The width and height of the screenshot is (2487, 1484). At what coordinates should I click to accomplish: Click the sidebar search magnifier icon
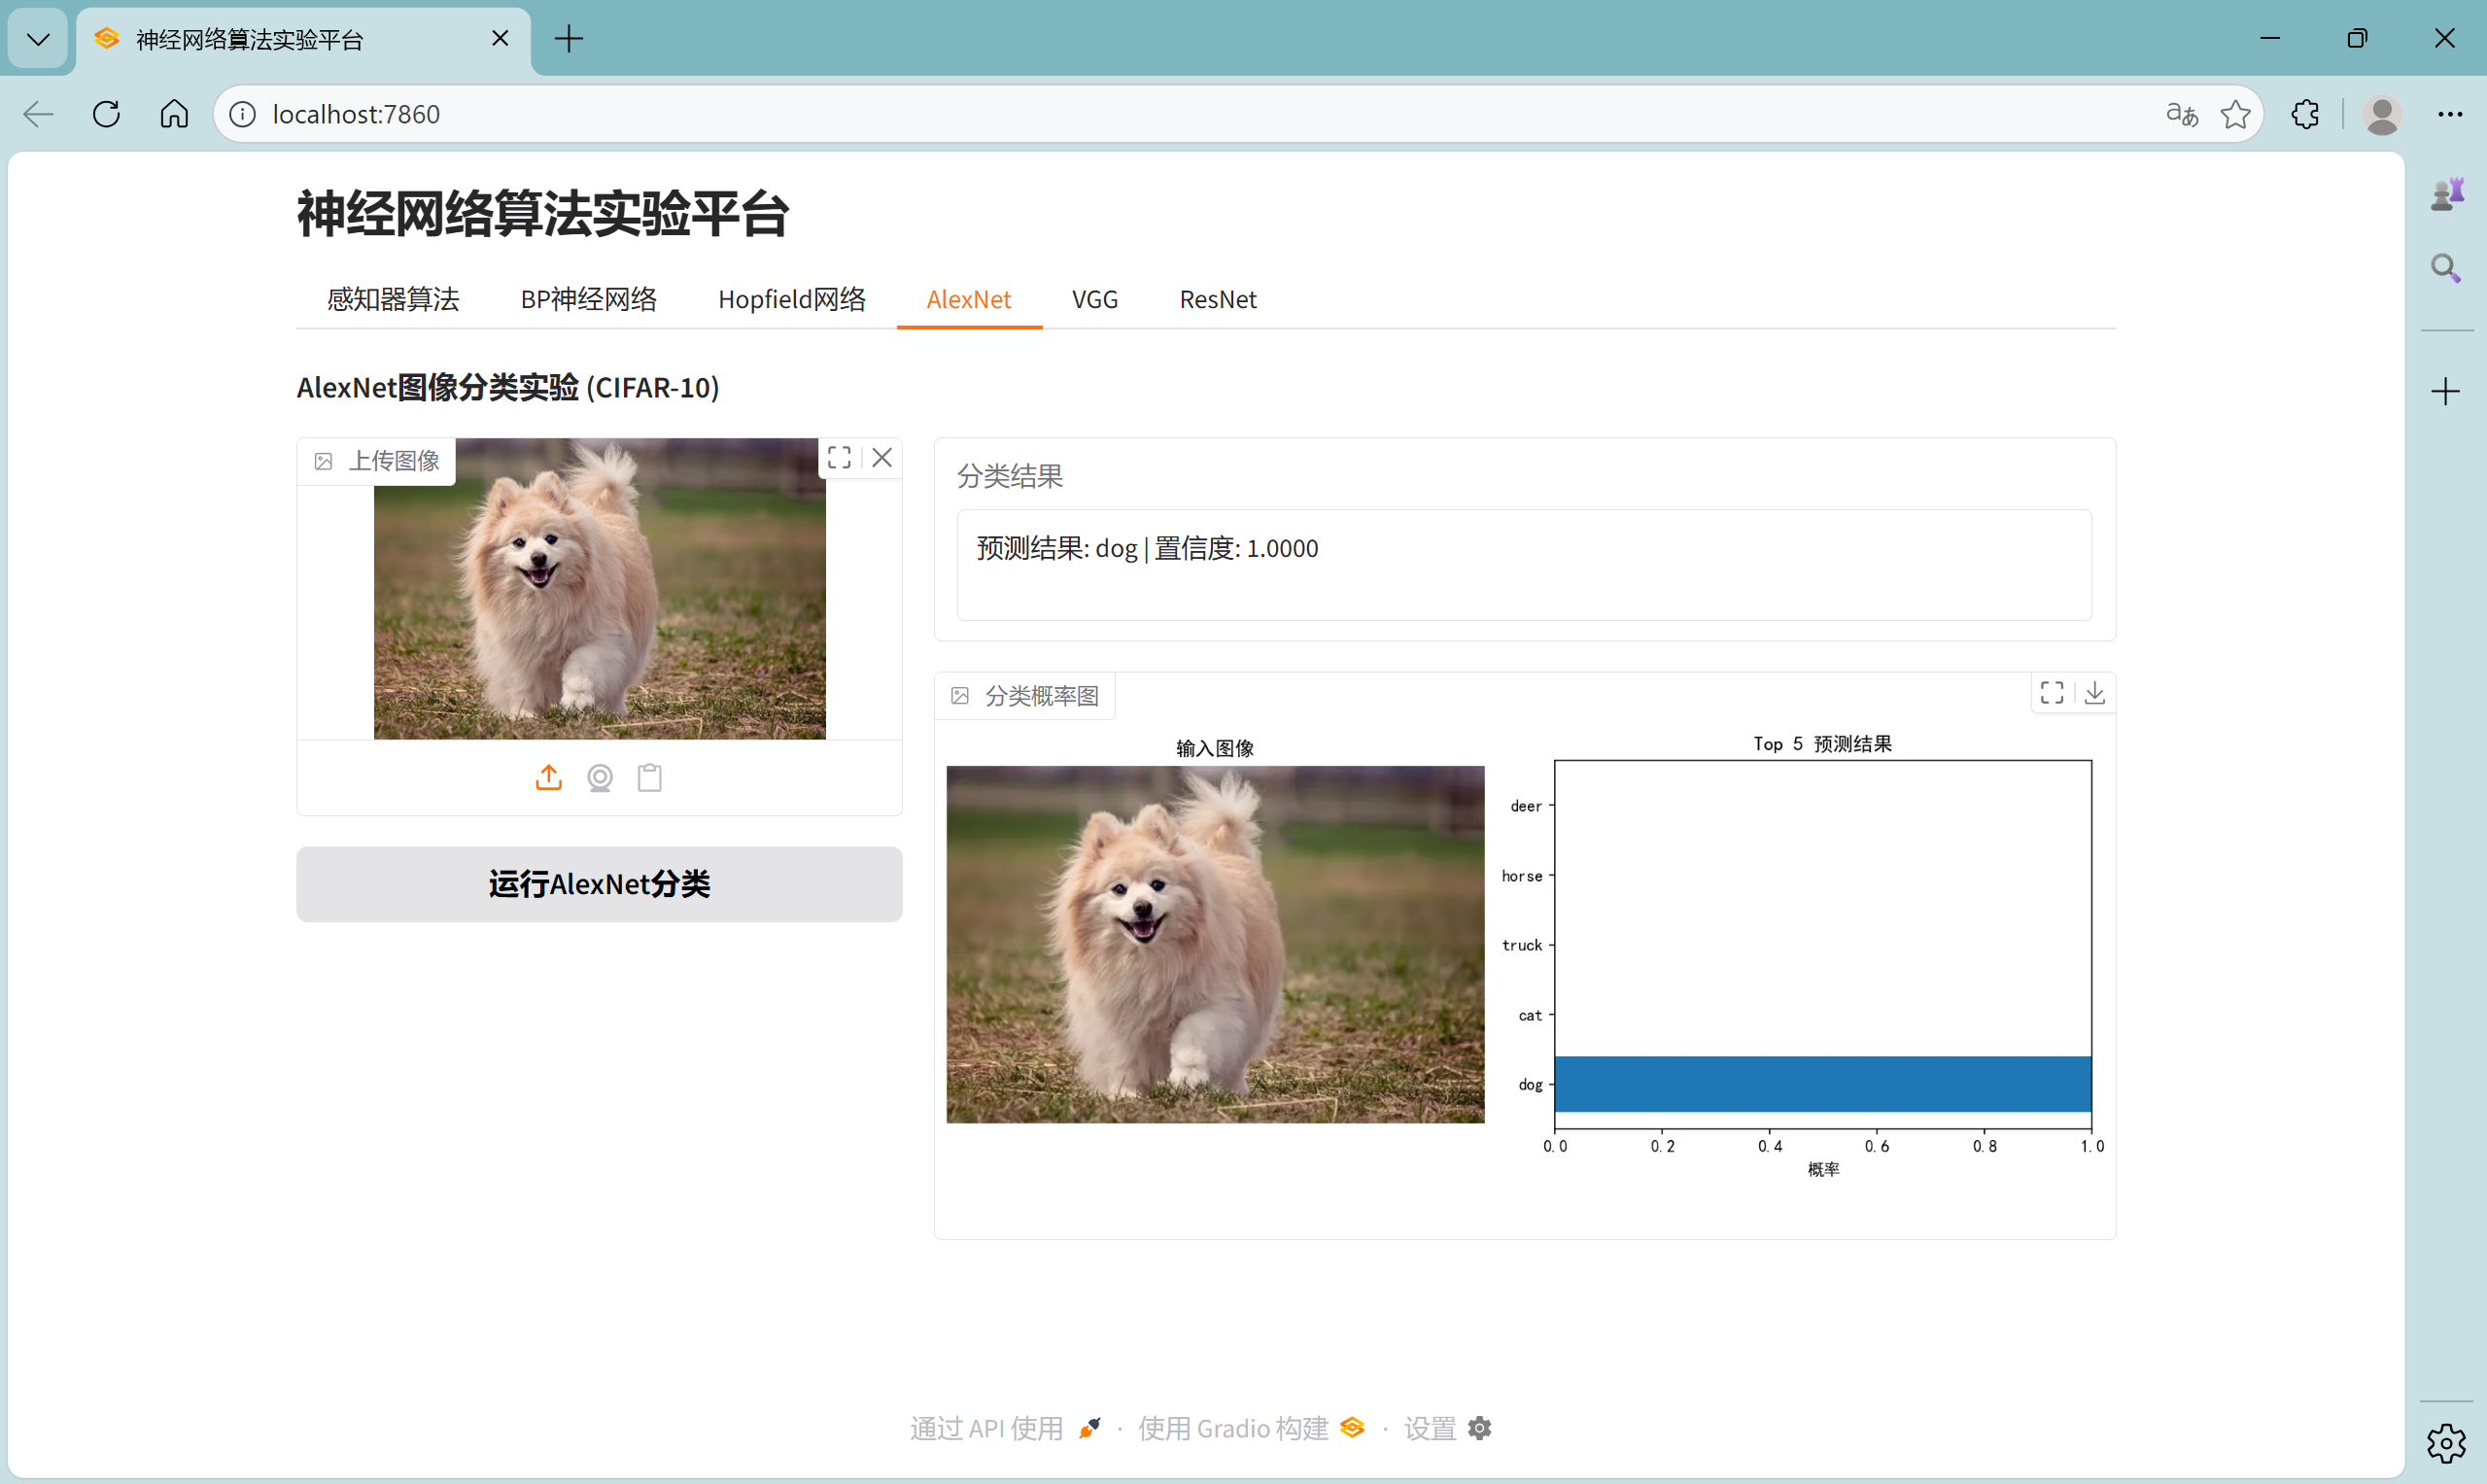click(x=2445, y=268)
